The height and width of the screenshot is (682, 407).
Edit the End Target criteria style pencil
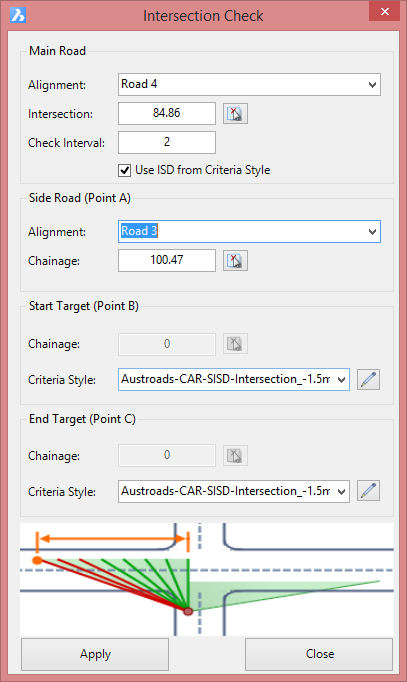(x=368, y=491)
